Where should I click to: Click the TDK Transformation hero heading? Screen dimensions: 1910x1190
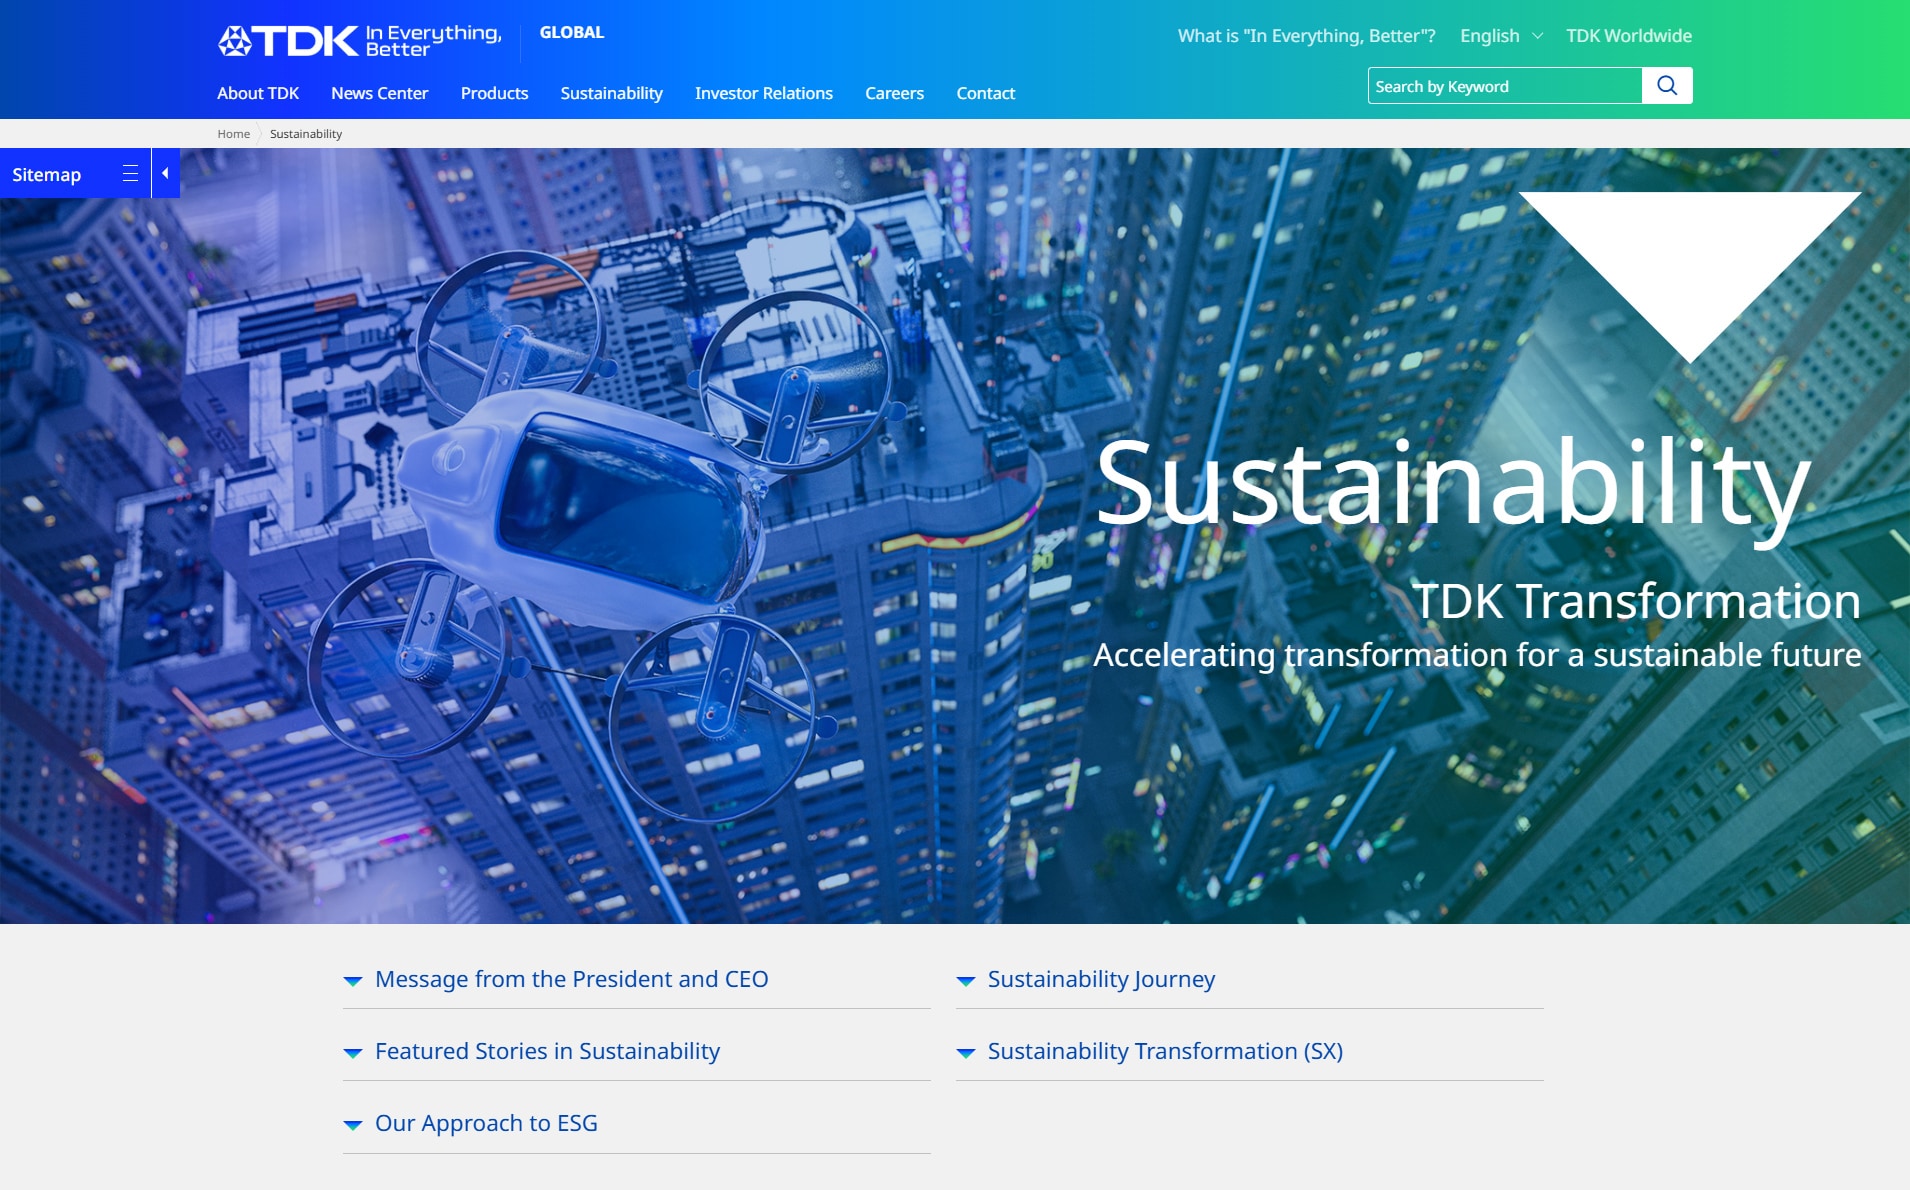tap(1637, 601)
